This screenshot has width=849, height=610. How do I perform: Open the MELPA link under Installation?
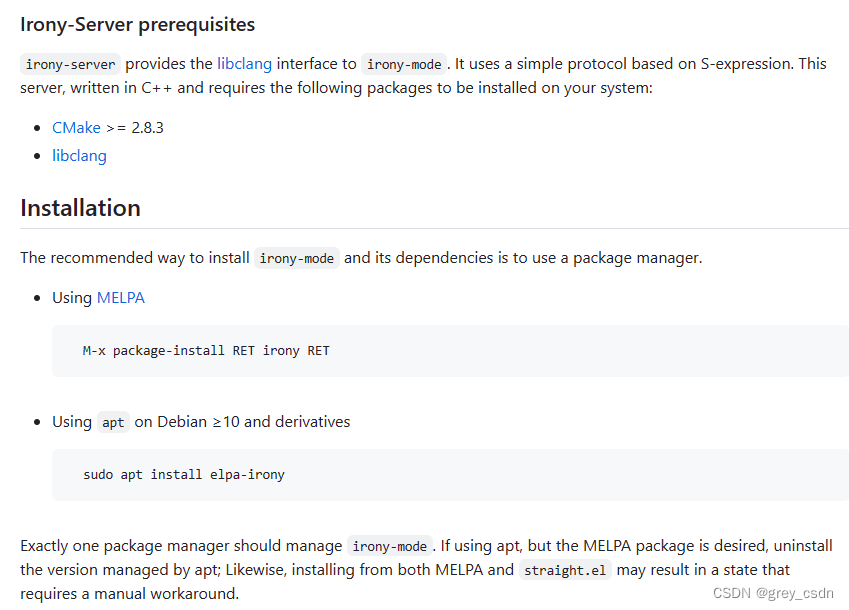[121, 298]
